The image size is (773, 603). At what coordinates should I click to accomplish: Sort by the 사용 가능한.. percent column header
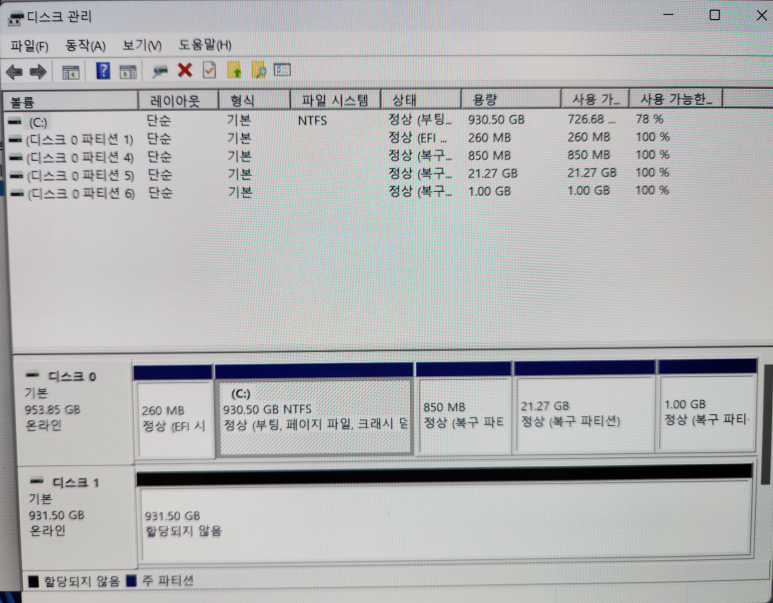point(676,99)
